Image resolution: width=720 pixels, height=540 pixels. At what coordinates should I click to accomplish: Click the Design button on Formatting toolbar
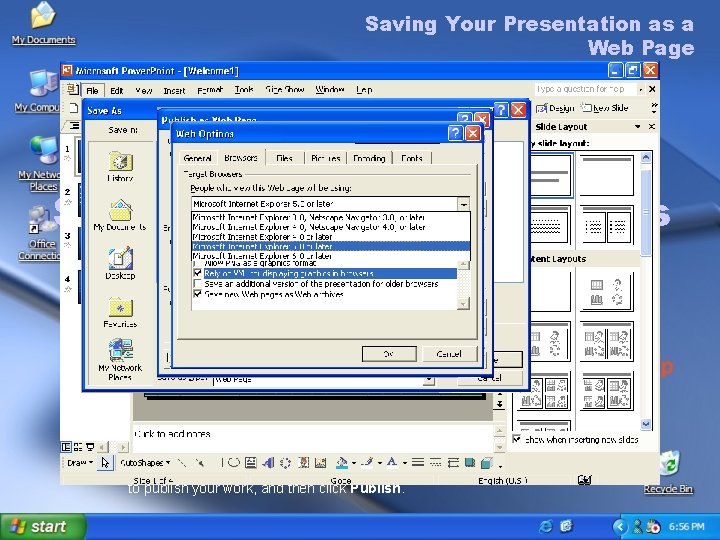tap(555, 108)
